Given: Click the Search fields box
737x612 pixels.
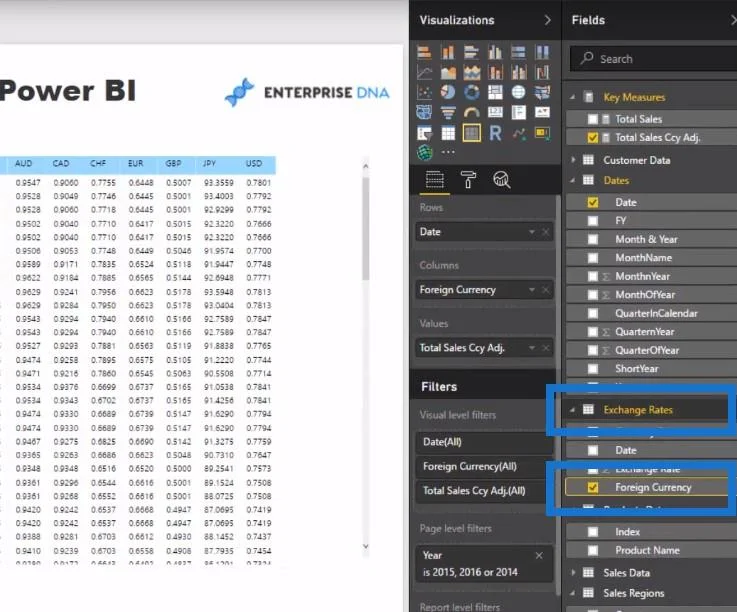Looking at the screenshot, I should point(653,59).
